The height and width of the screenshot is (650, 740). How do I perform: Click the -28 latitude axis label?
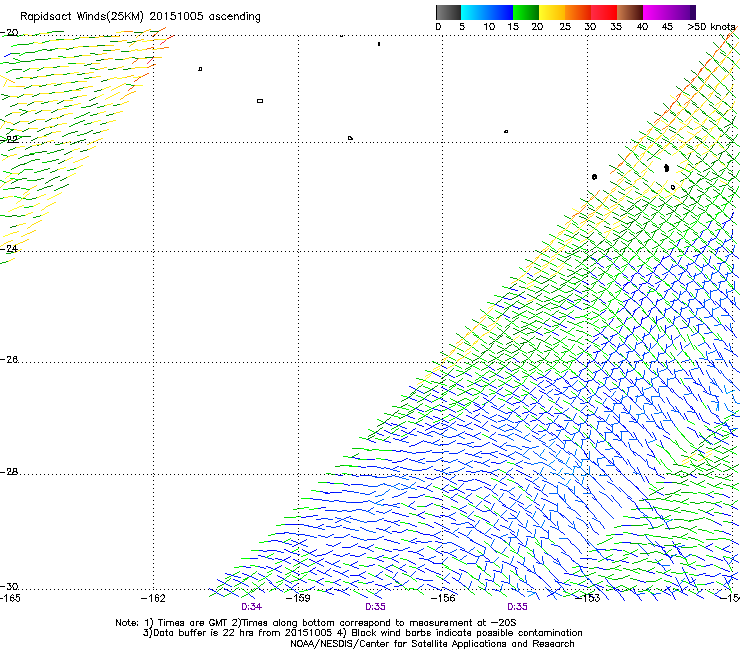point(9,472)
